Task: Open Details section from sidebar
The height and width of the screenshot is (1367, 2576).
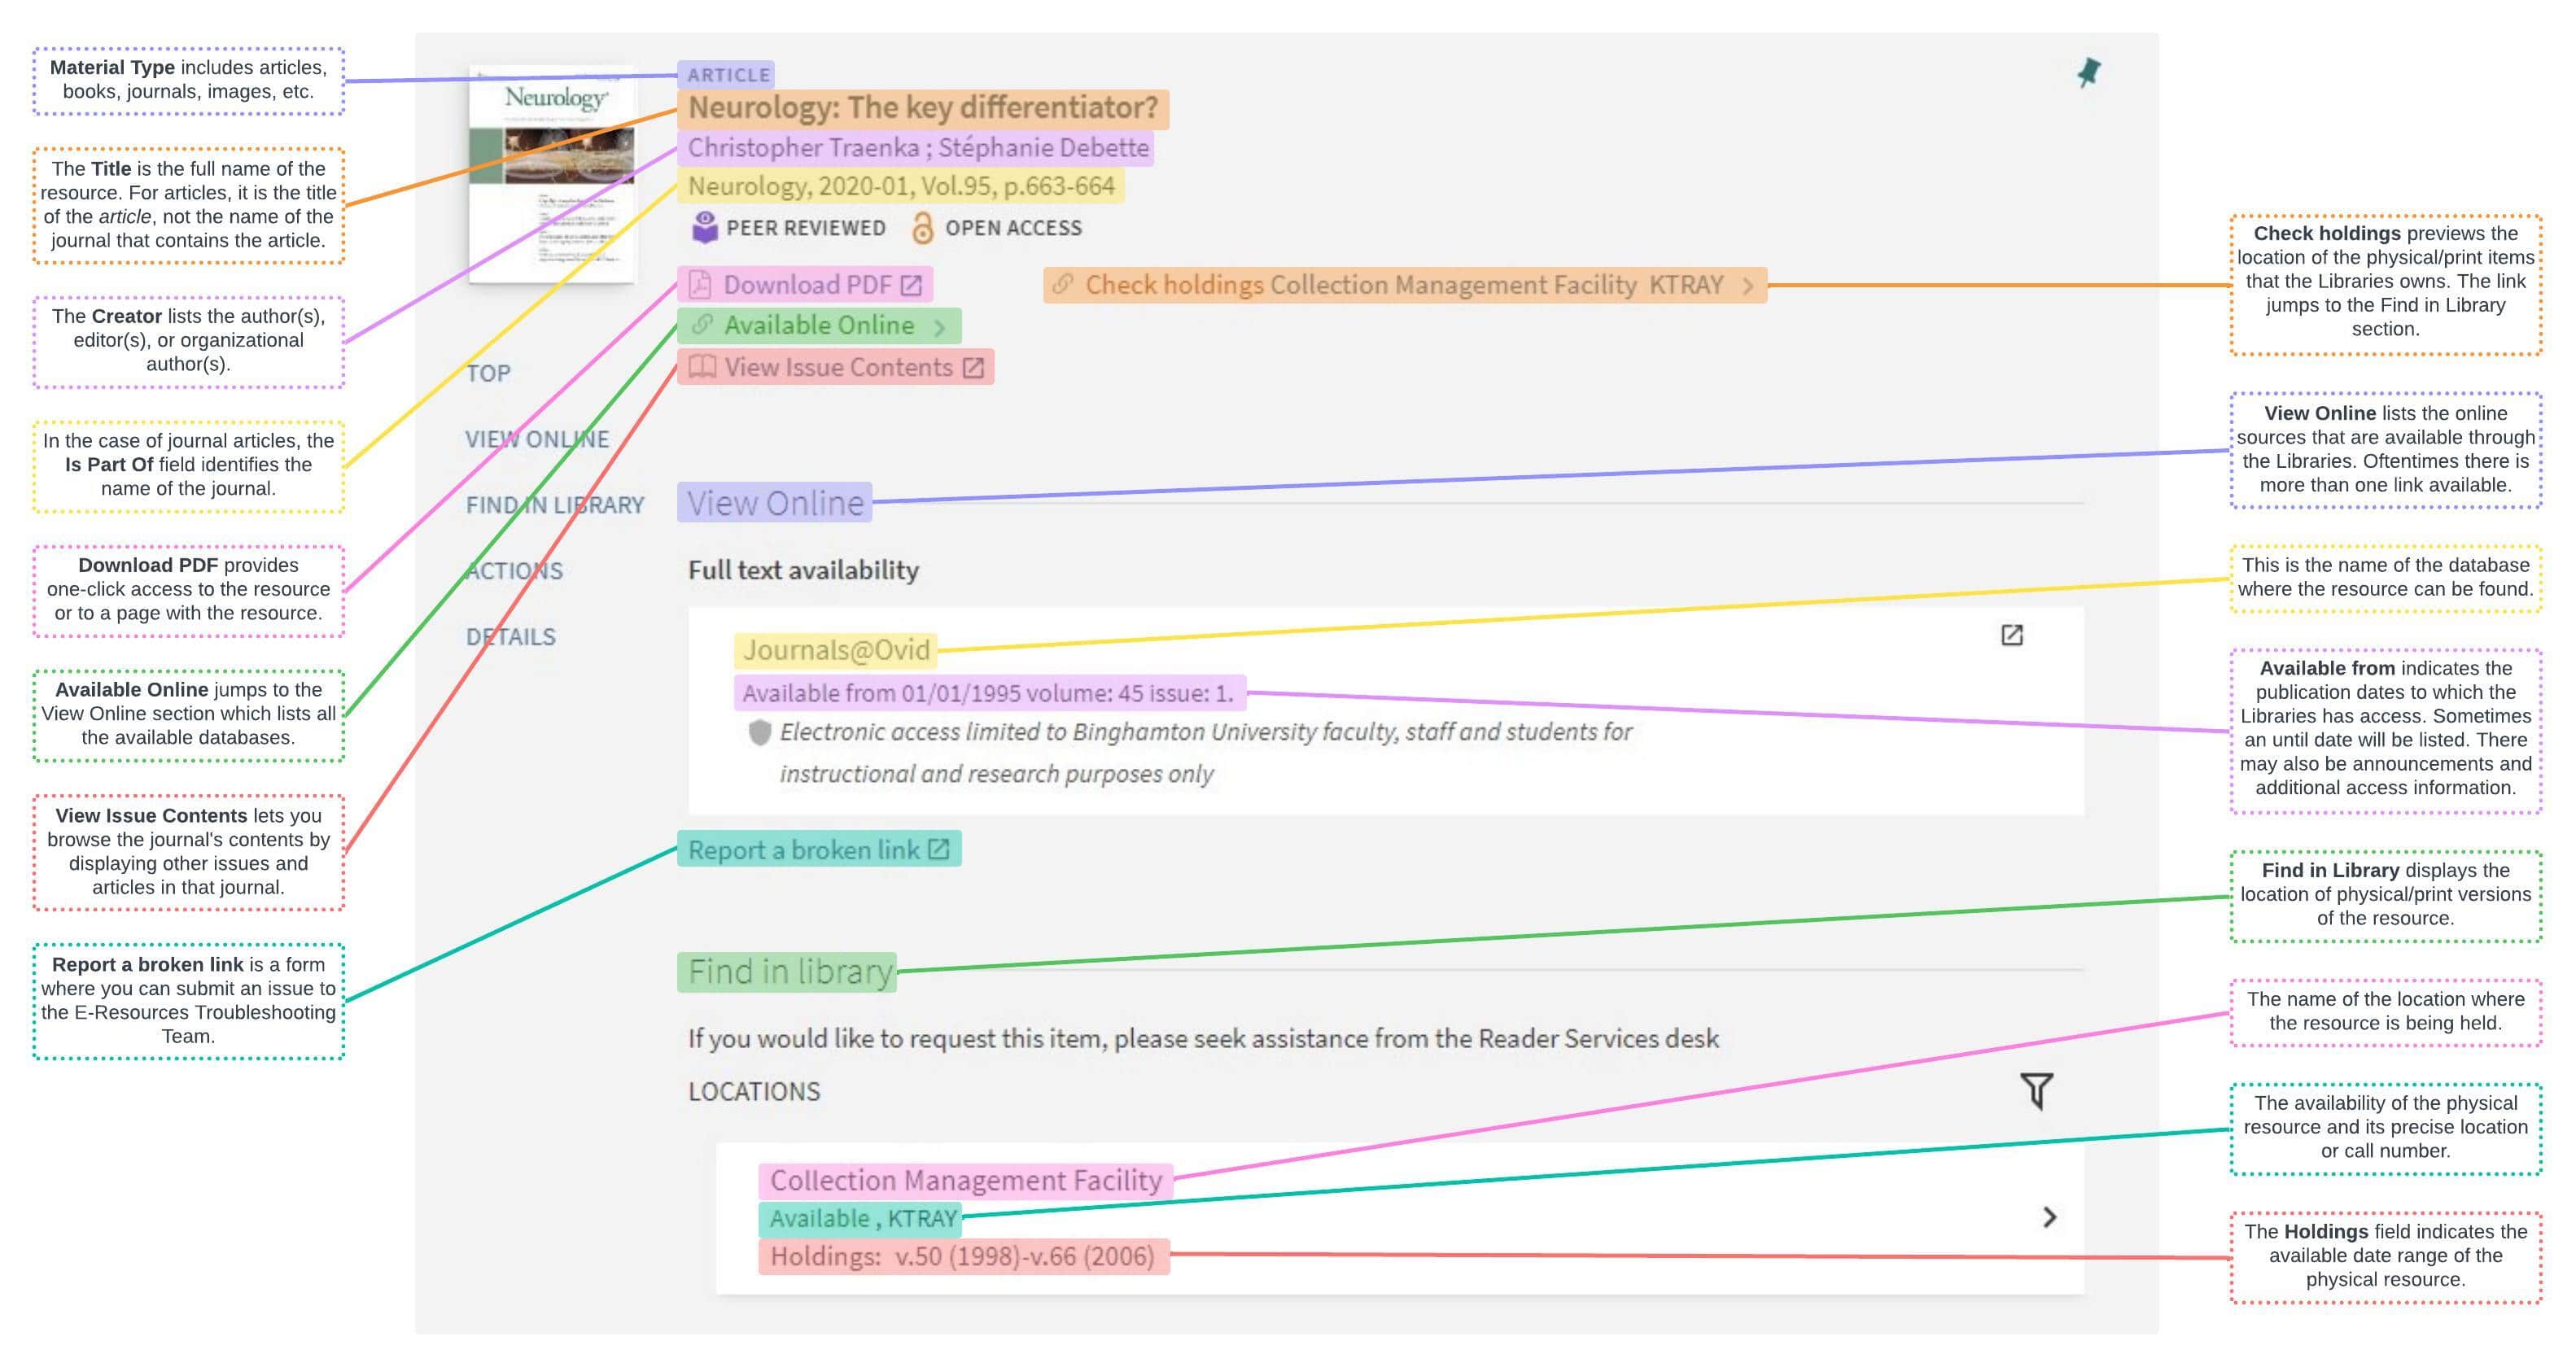Action: 510,637
